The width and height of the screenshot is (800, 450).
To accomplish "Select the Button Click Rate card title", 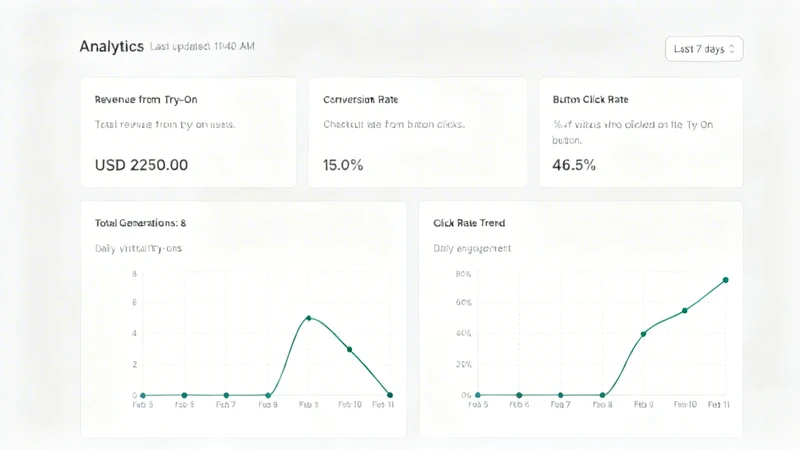I will click(x=590, y=99).
